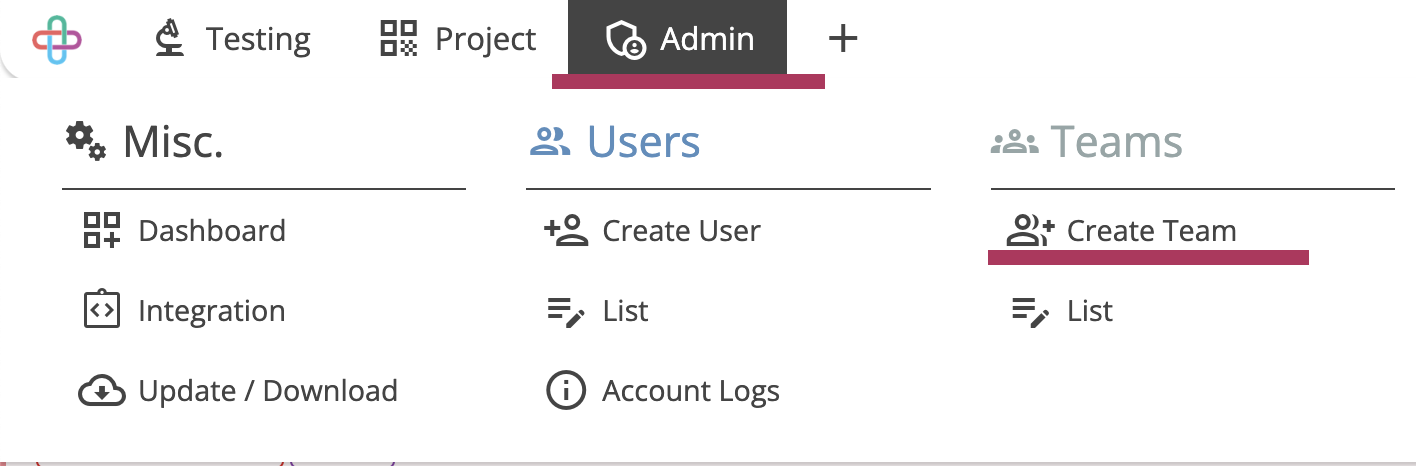
Task: Click the plus icon after Admin tab
Action: pos(843,39)
